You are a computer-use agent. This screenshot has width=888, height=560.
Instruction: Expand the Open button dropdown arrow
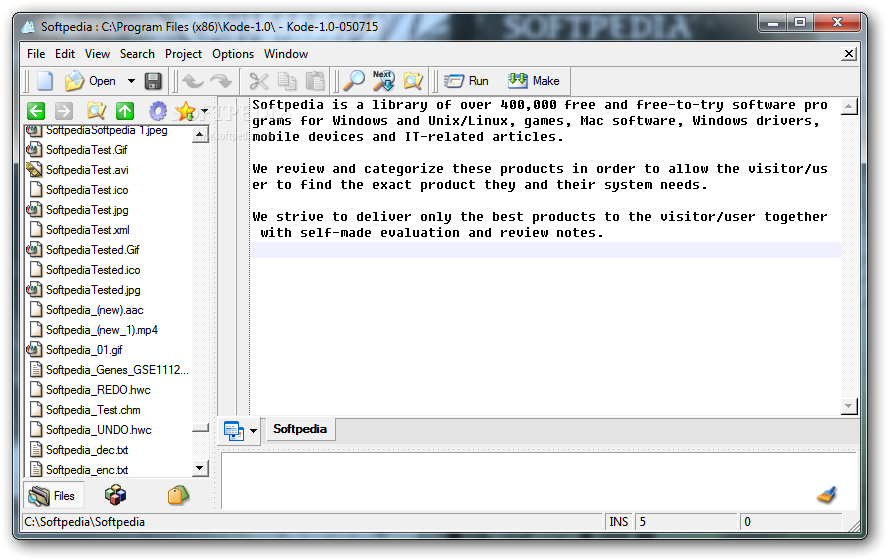pos(131,81)
